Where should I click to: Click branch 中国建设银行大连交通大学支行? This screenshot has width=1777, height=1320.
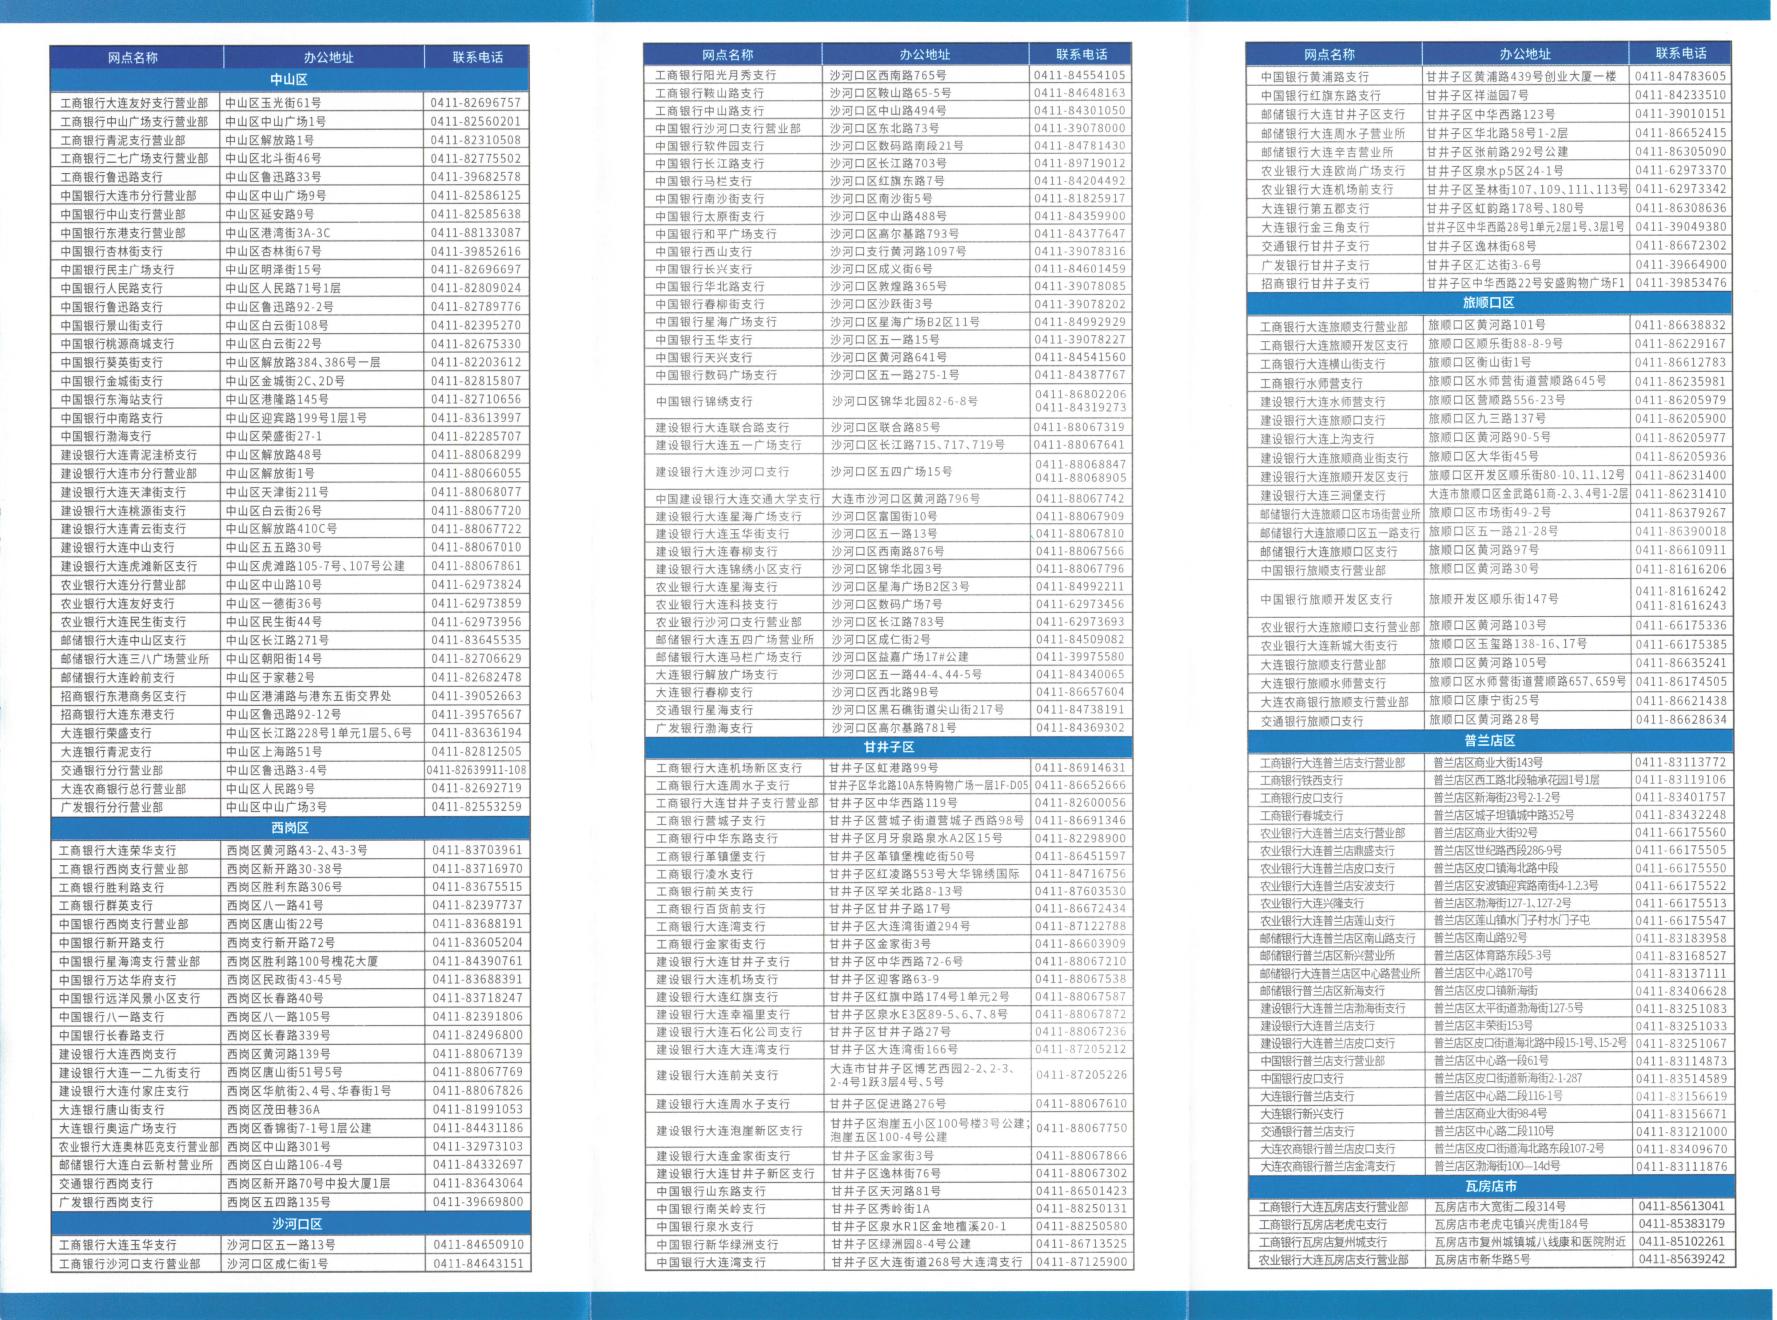pos(738,498)
